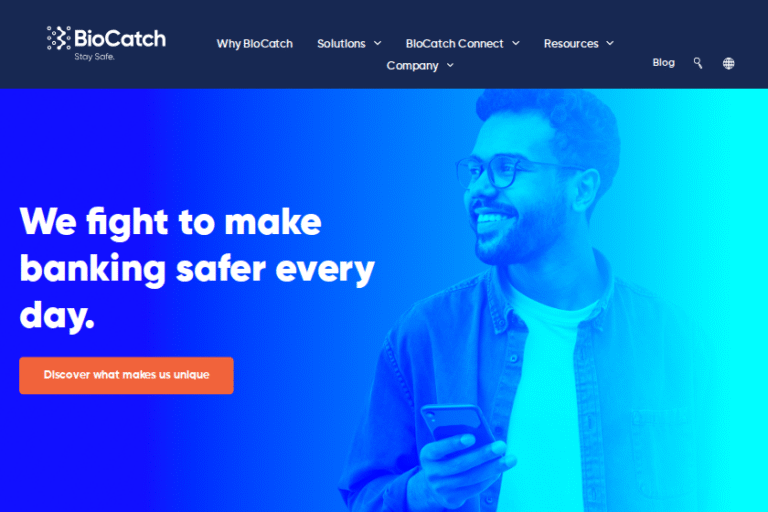The width and height of the screenshot is (768, 512).
Task: Select the Company menu item
Action: coord(412,66)
